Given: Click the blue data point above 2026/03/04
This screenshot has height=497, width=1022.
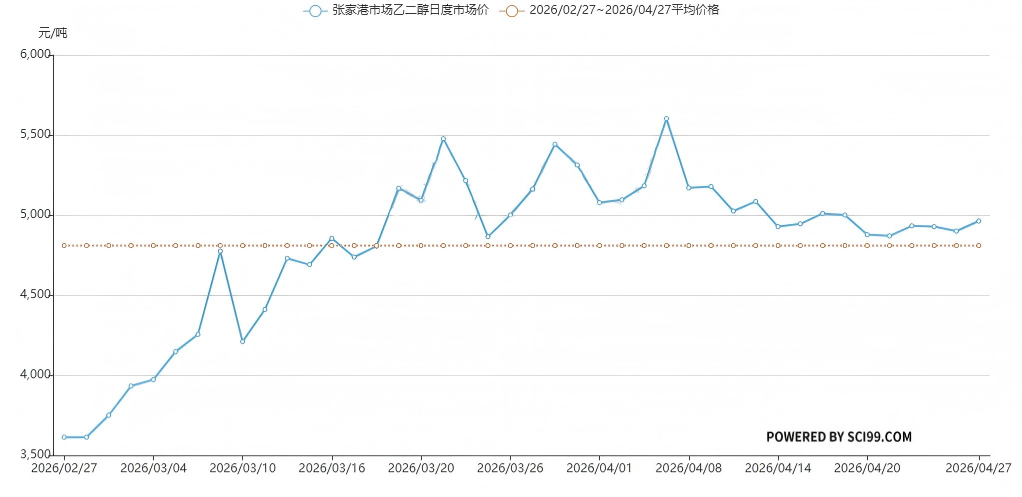Looking at the screenshot, I should click(x=153, y=379).
